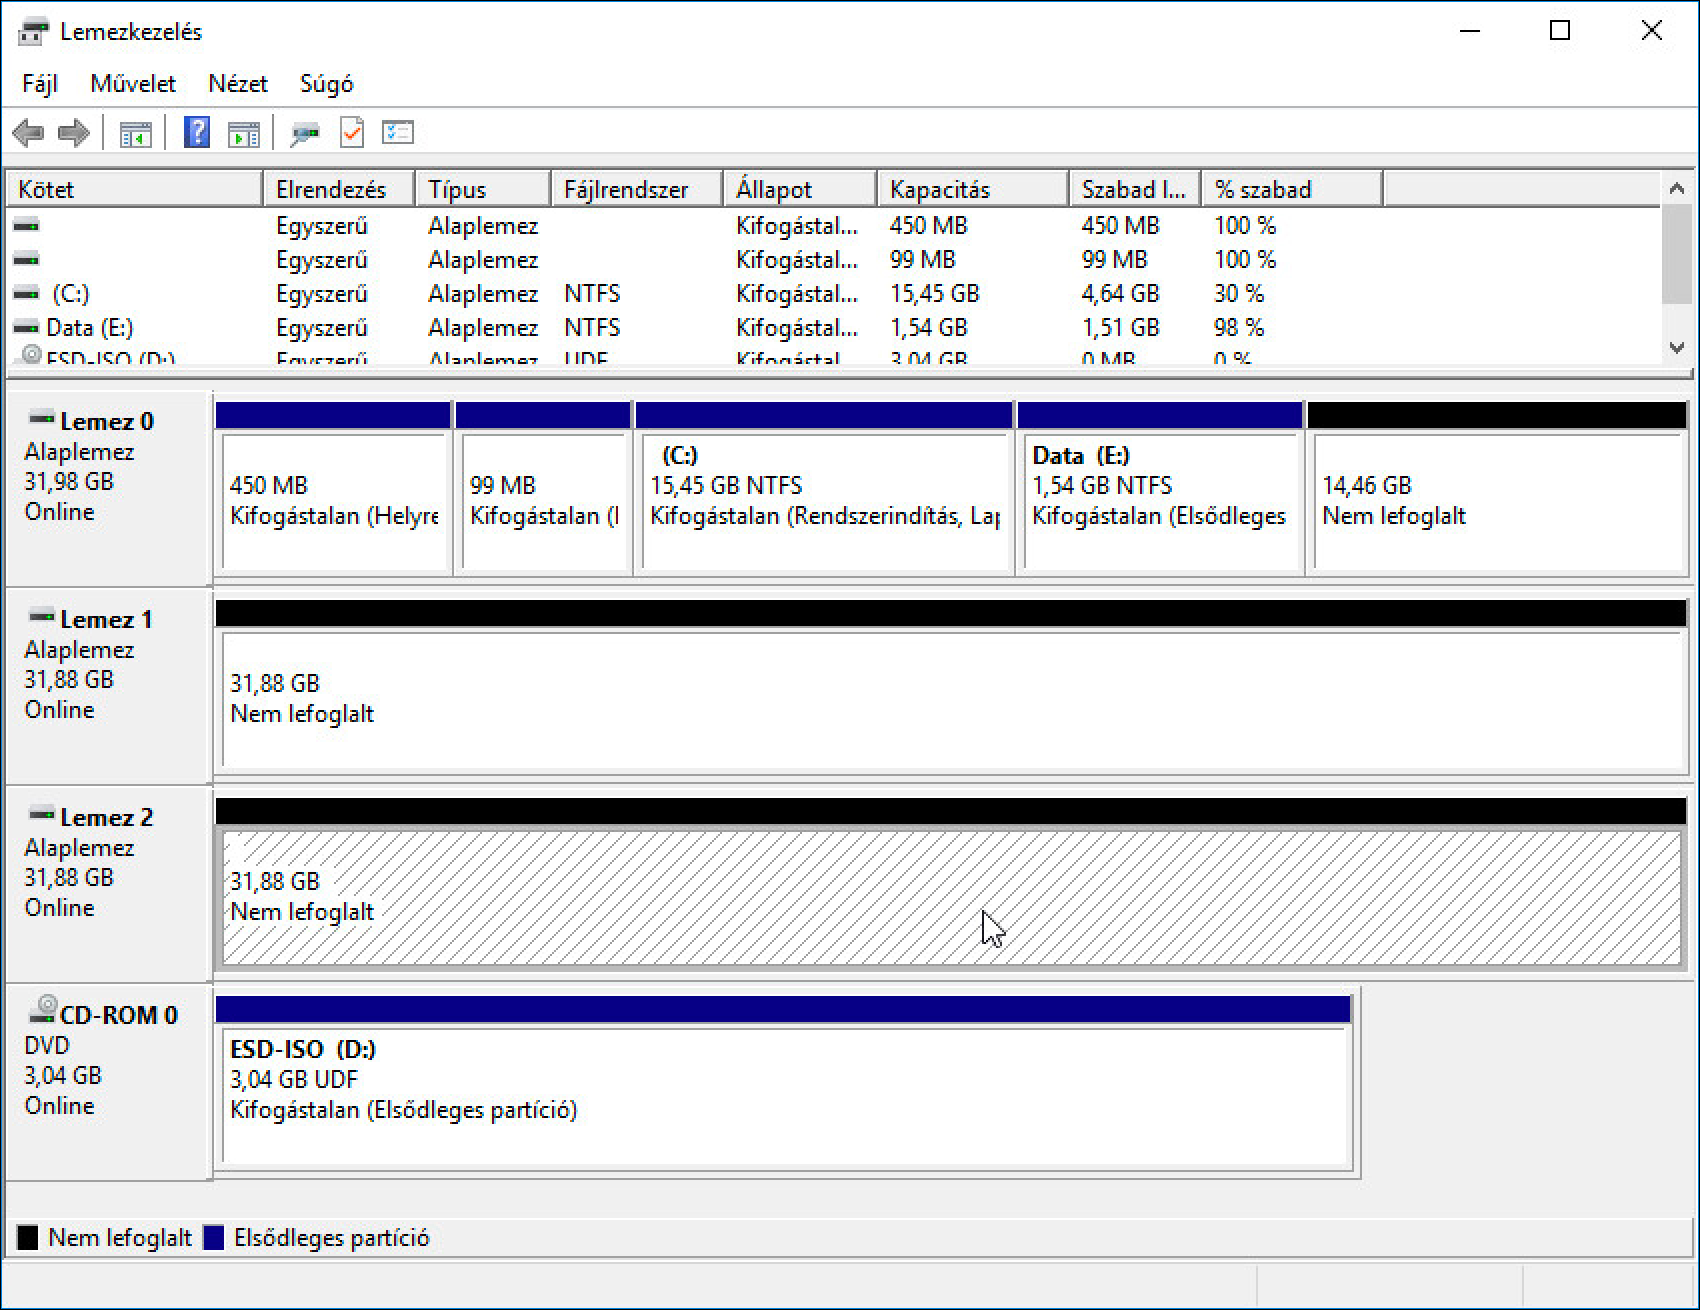Click the Elsődleges partíció legend label
Image resolution: width=1700 pixels, height=1310 pixels.
pyautogui.click(x=331, y=1238)
